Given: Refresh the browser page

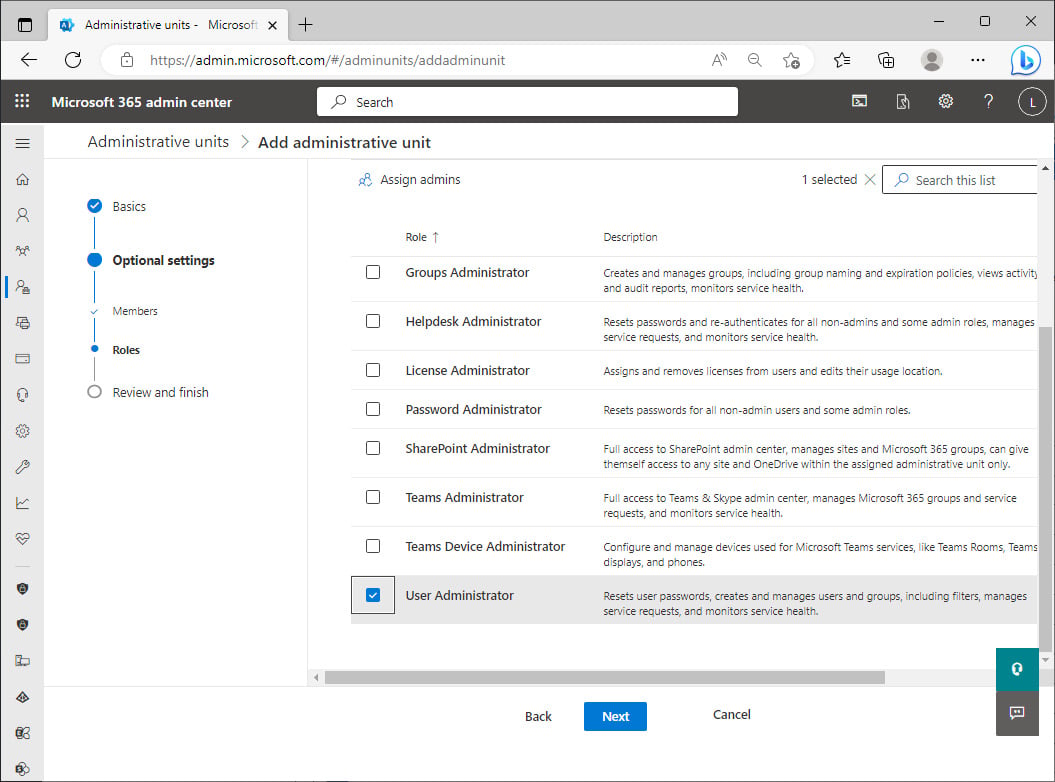Looking at the screenshot, I should [x=73, y=60].
